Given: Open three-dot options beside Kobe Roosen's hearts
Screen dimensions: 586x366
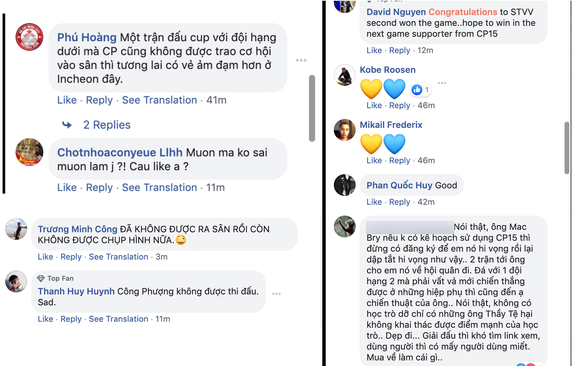Looking at the screenshot, I should [x=442, y=83].
